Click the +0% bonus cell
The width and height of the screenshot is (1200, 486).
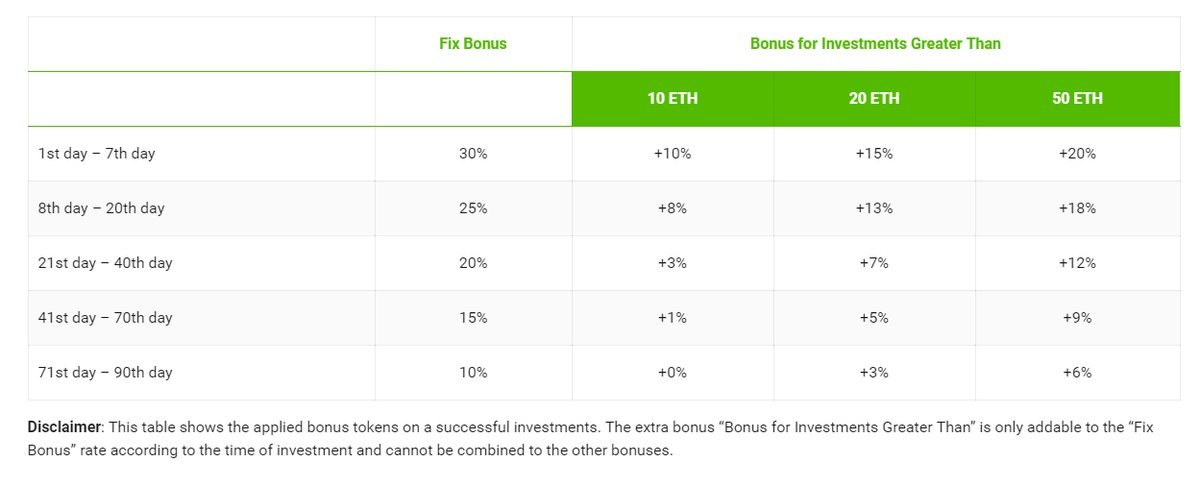coord(672,372)
